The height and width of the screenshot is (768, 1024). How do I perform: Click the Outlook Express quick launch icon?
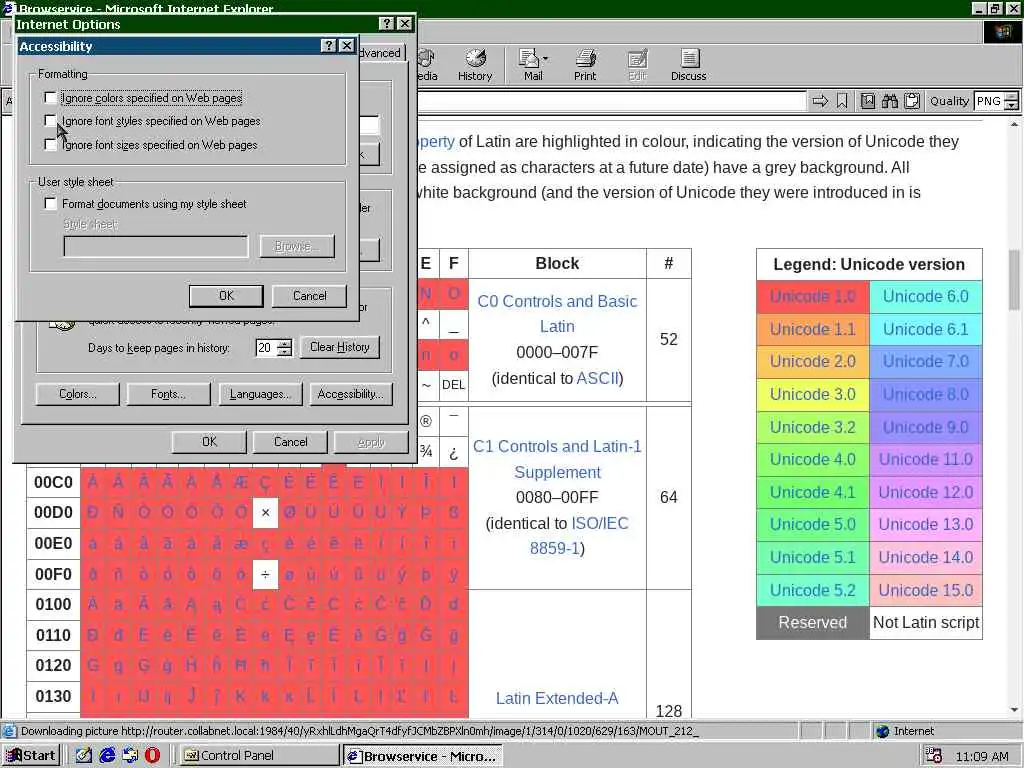[130, 755]
